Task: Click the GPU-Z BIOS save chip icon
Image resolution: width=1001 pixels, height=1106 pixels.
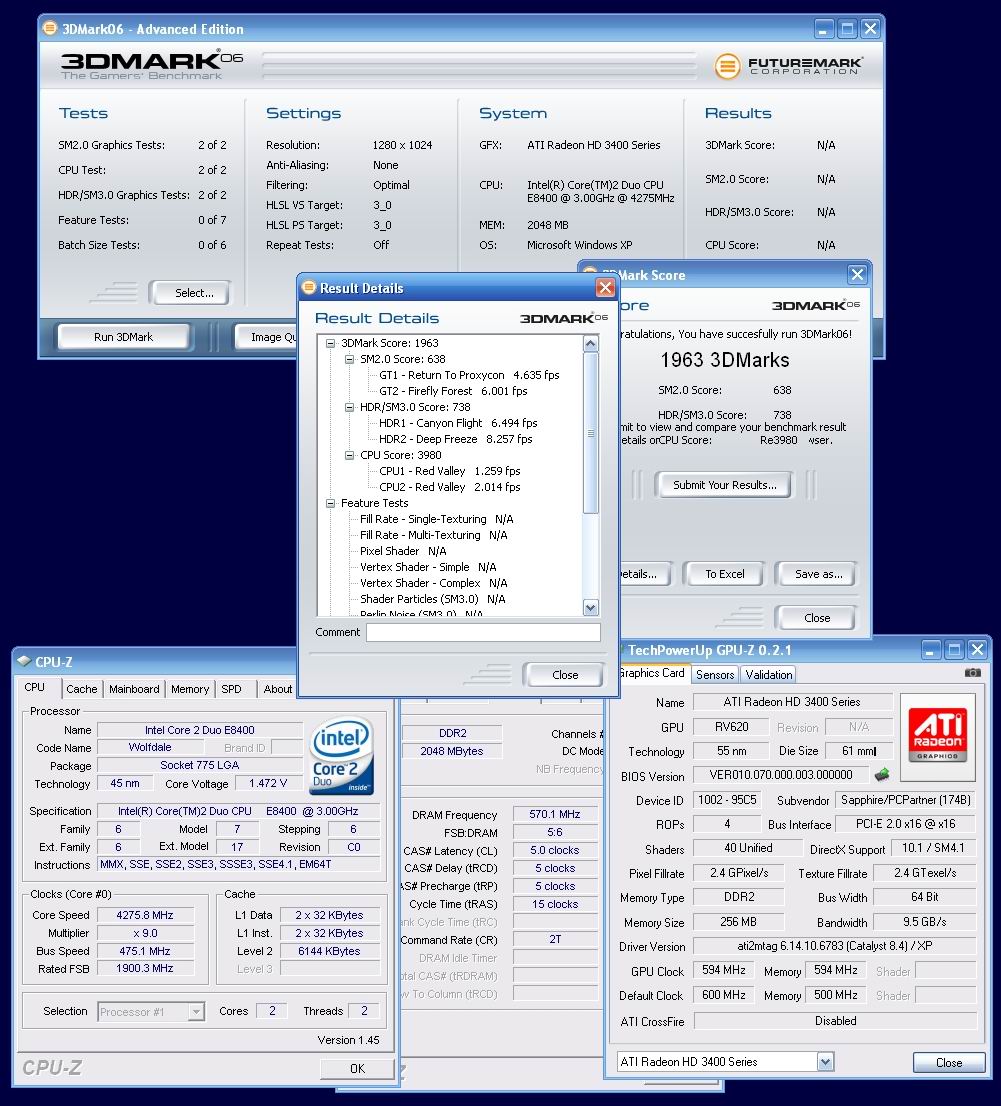Action: coord(882,774)
